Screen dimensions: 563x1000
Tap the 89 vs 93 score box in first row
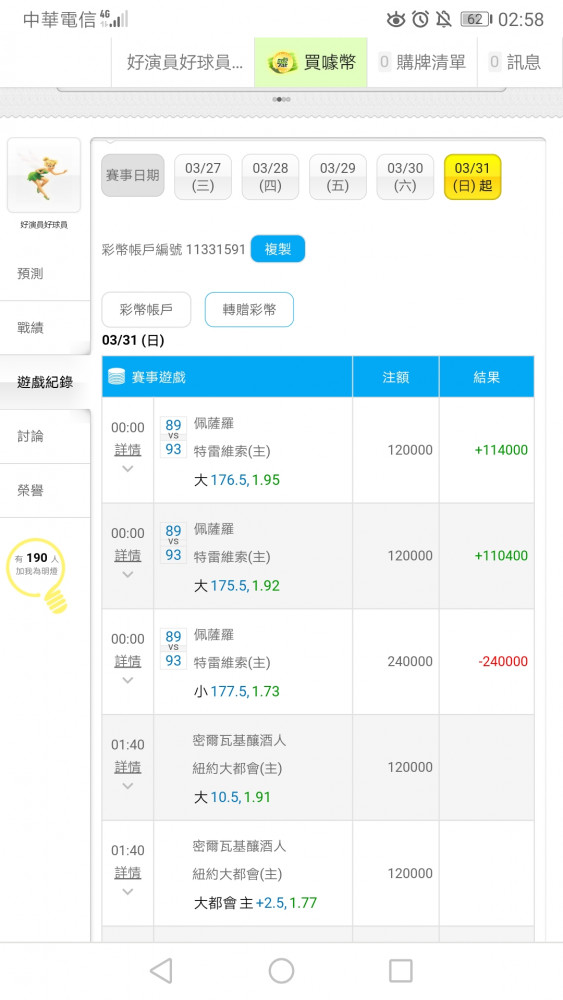coord(173,437)
